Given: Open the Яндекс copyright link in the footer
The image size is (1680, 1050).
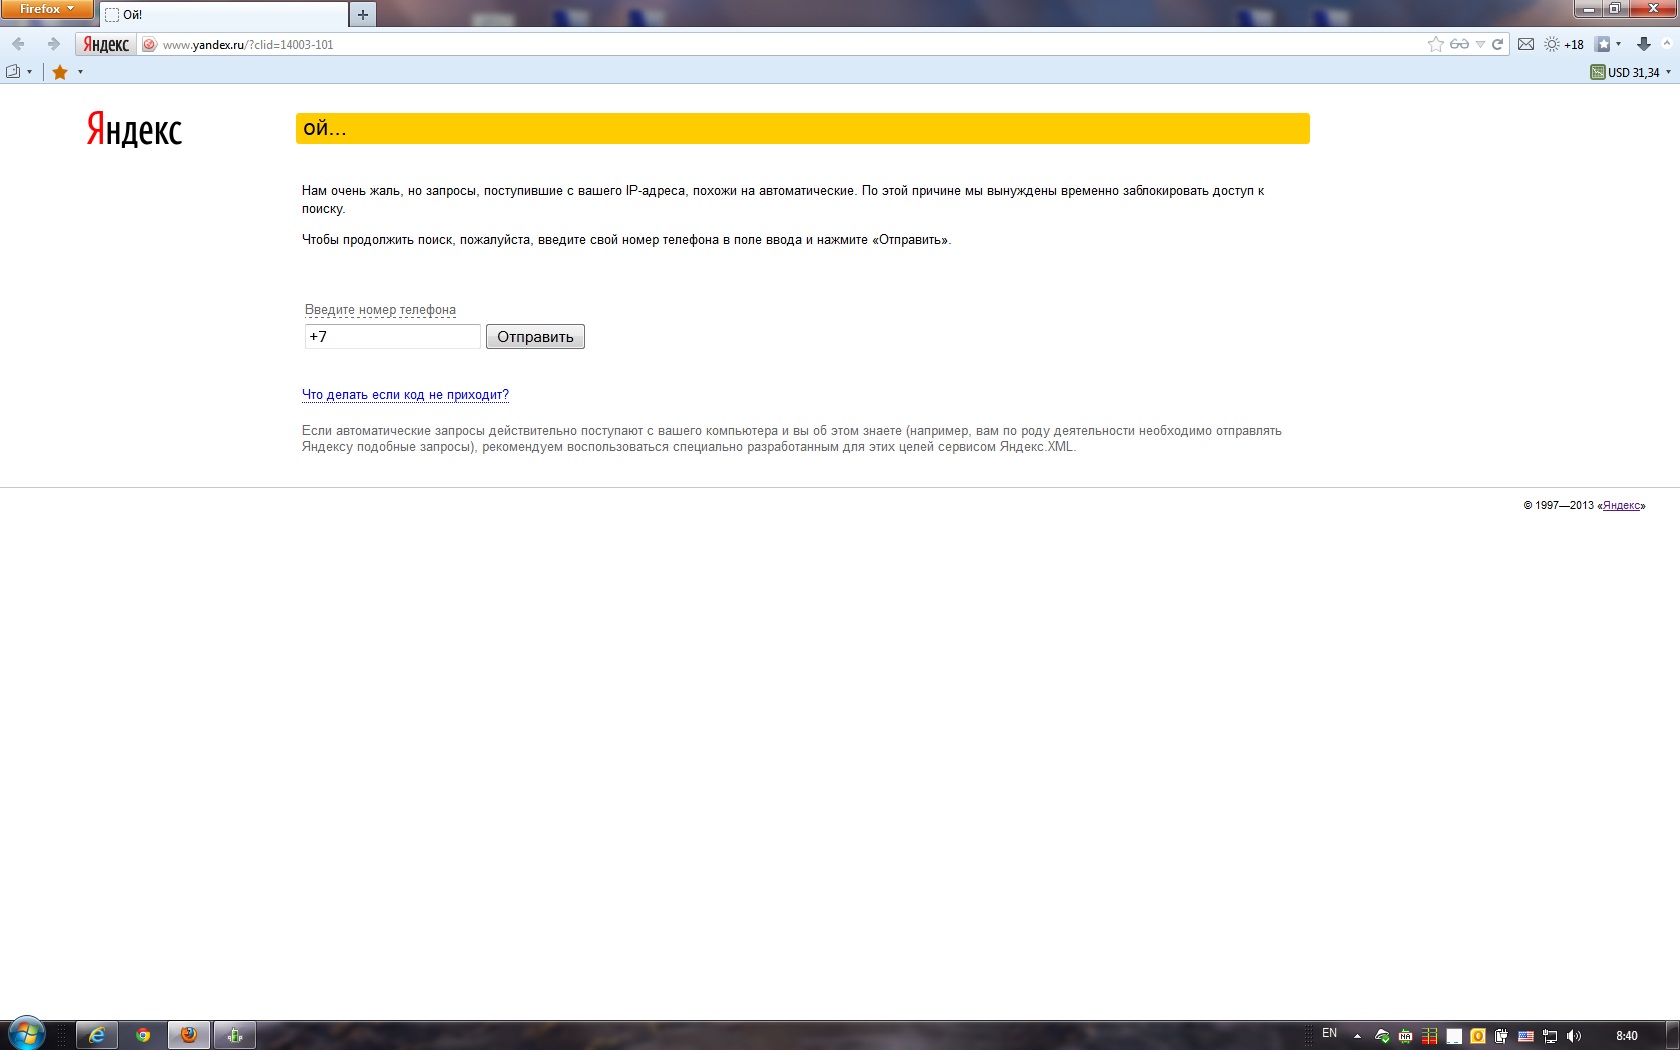Looking at the screenshot, I should pos(1622,506).
